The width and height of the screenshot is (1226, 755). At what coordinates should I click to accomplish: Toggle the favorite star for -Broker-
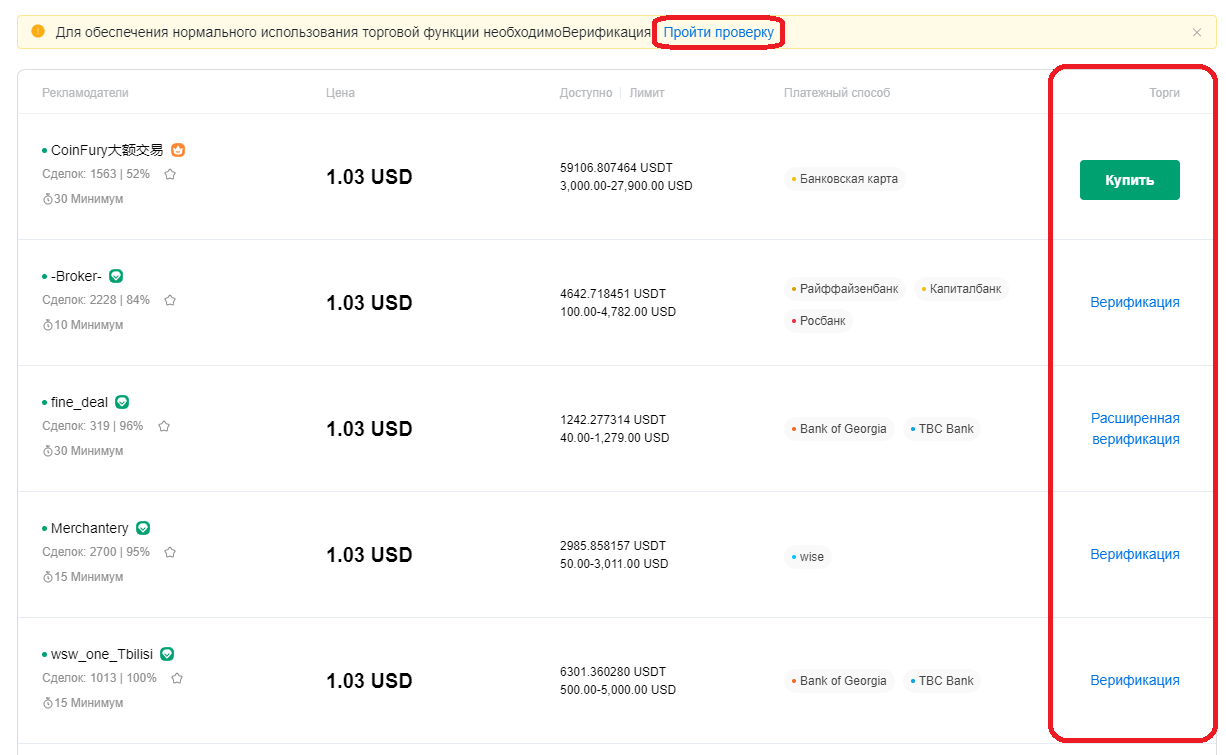[x=170, y=300]
